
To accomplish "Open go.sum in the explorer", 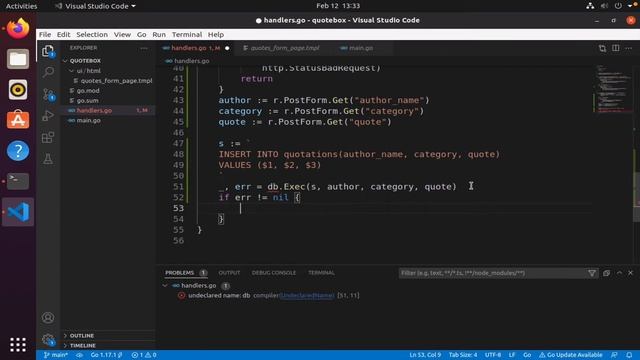I will click(x=87, y=100).
